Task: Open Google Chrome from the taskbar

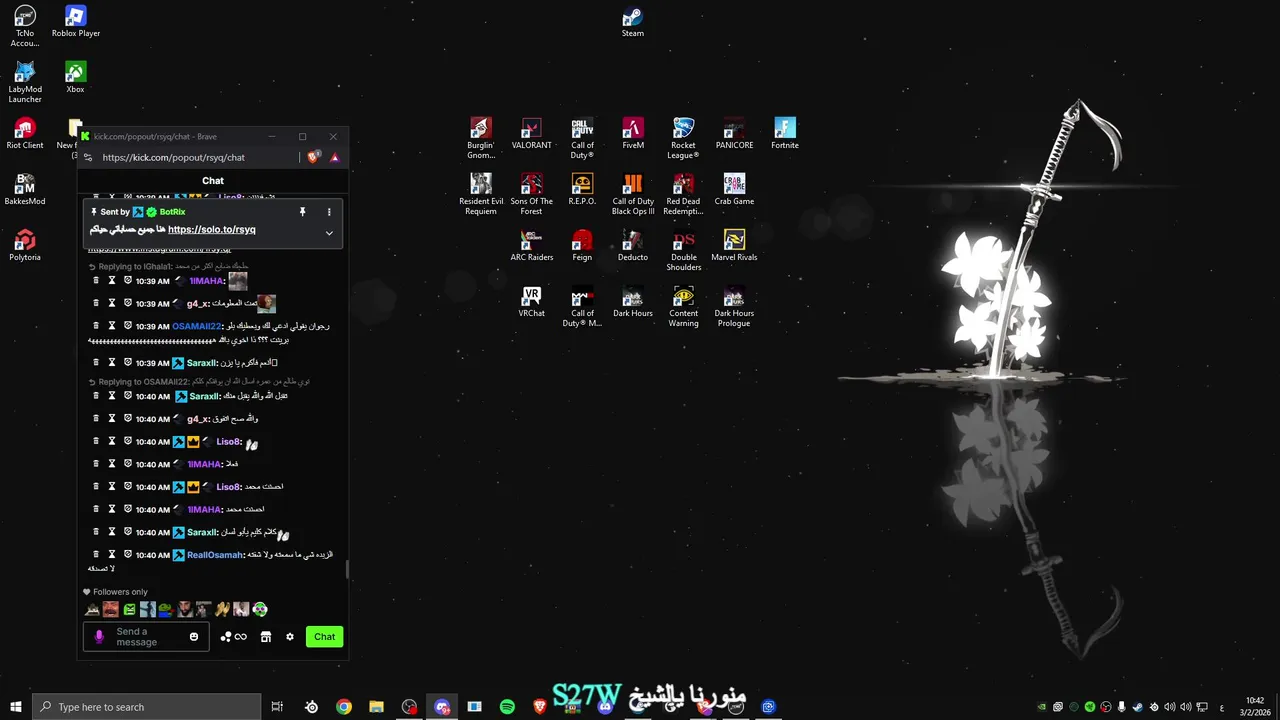Action: coord(344,707)
